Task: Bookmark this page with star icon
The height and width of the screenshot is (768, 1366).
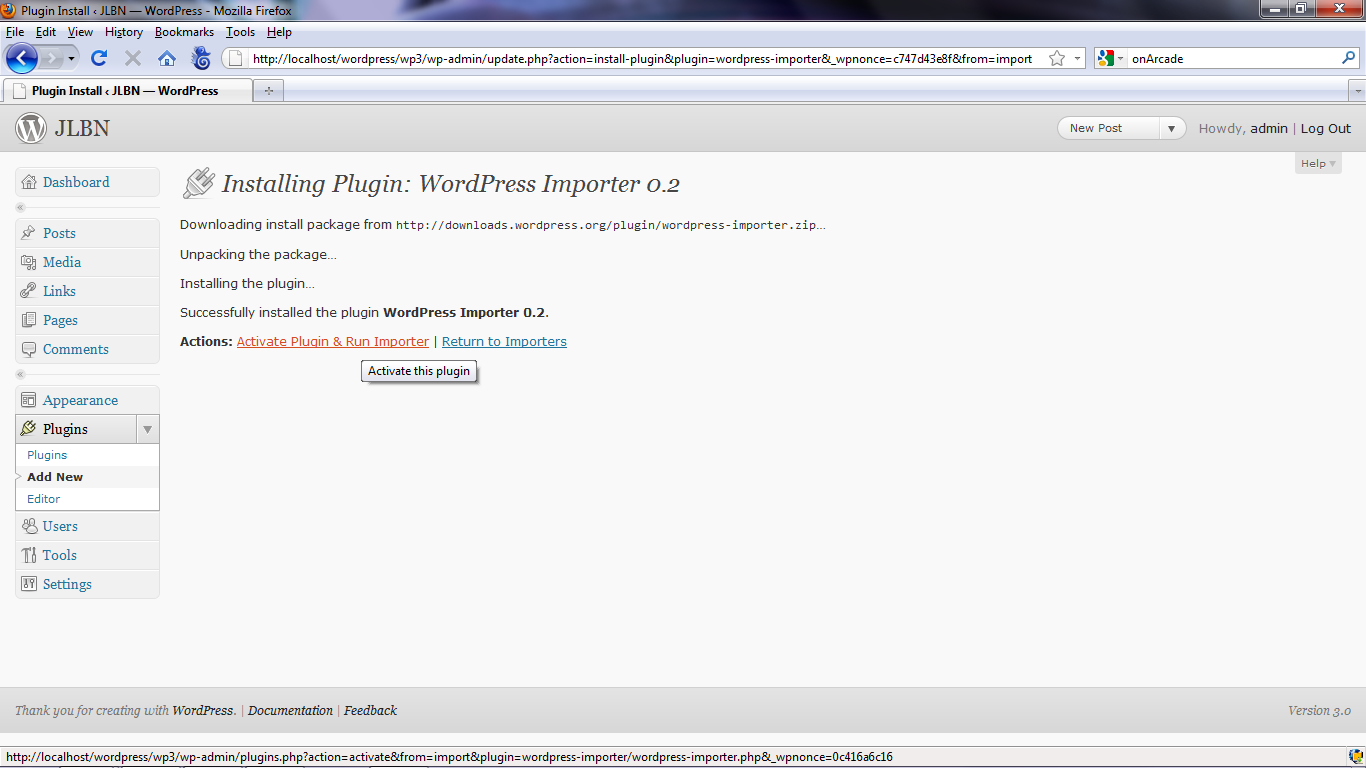Action: coord(1057,59)
